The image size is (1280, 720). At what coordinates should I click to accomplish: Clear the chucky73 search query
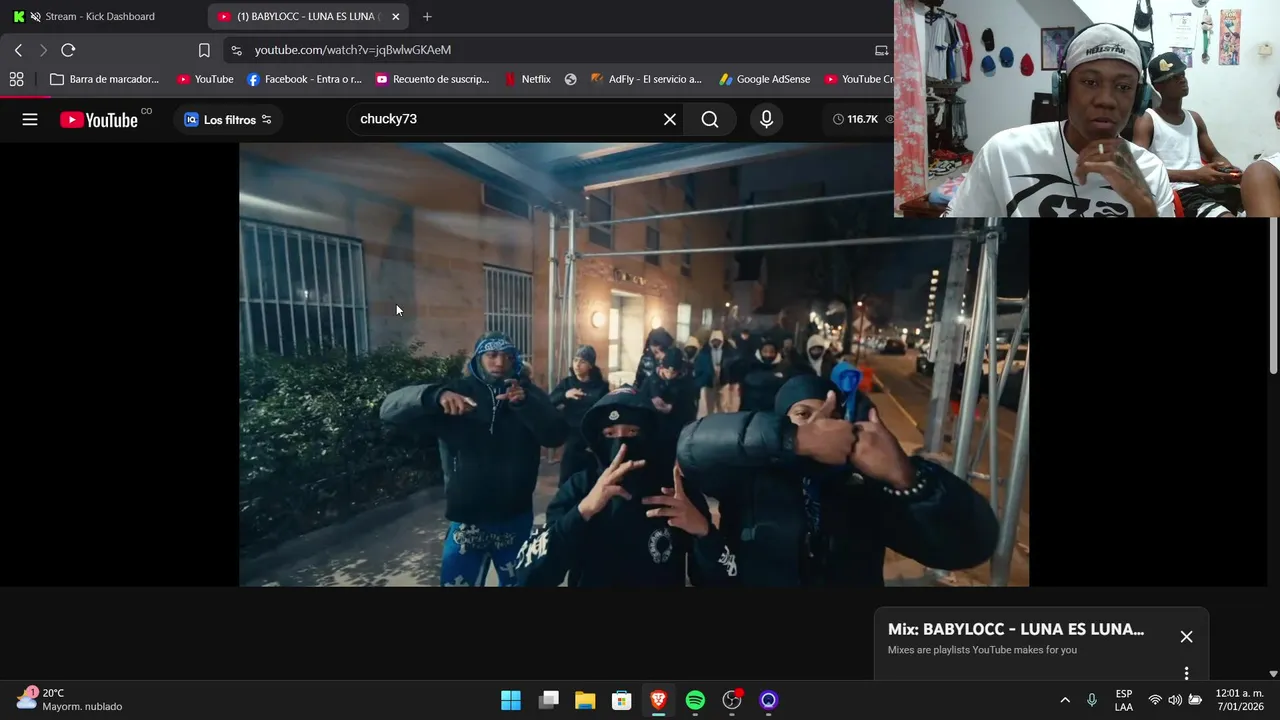tap(670, 119)
